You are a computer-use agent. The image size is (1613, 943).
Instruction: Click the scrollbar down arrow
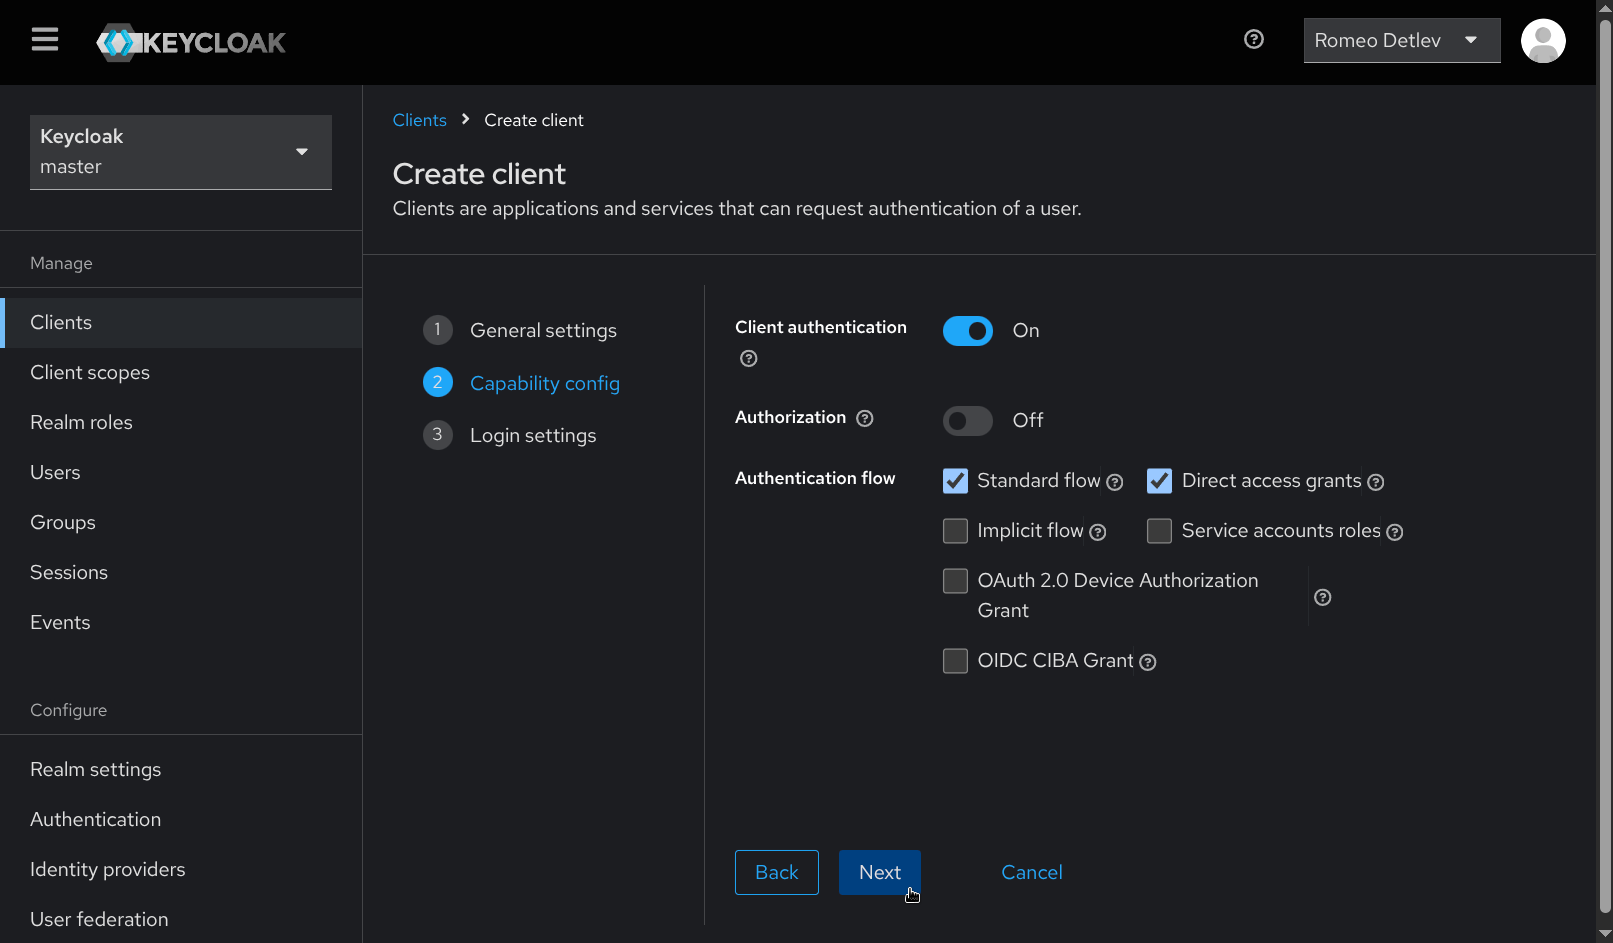1605,933
